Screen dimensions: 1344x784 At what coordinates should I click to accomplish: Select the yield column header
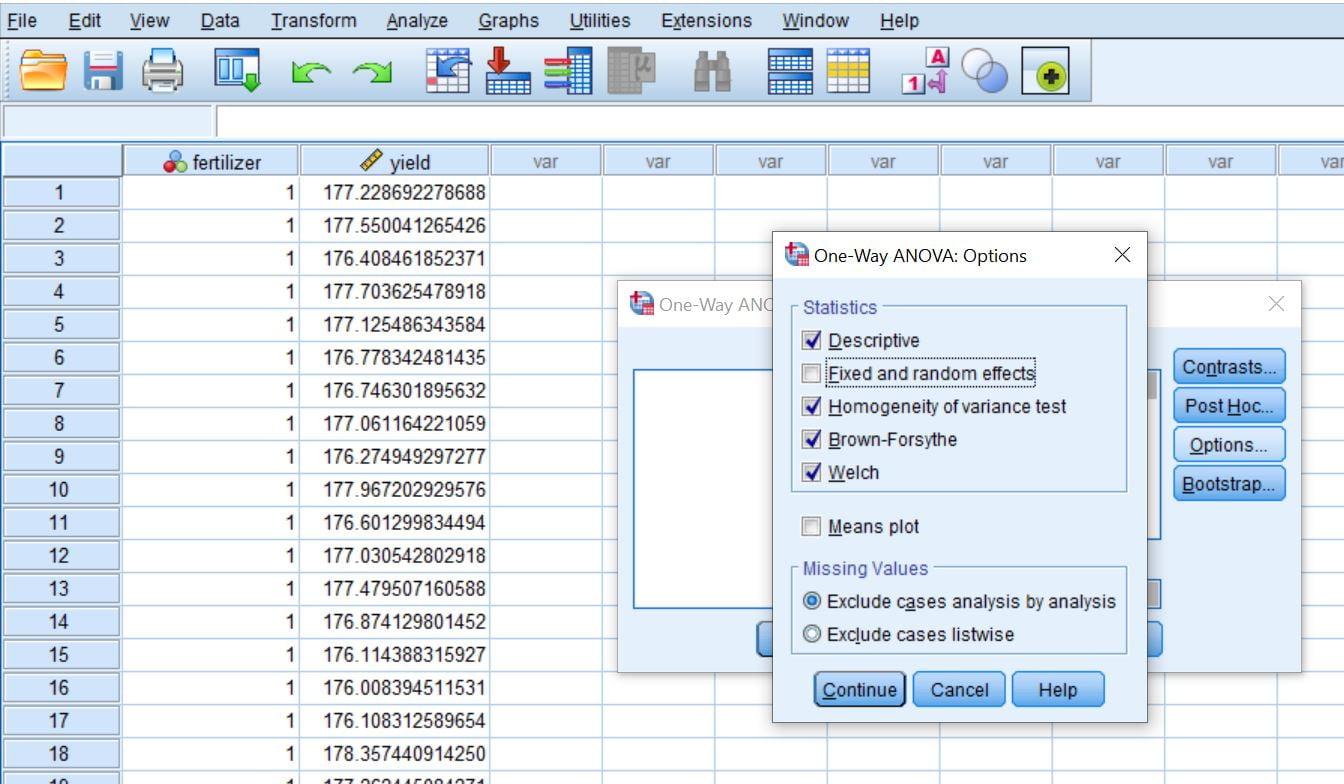394,162
